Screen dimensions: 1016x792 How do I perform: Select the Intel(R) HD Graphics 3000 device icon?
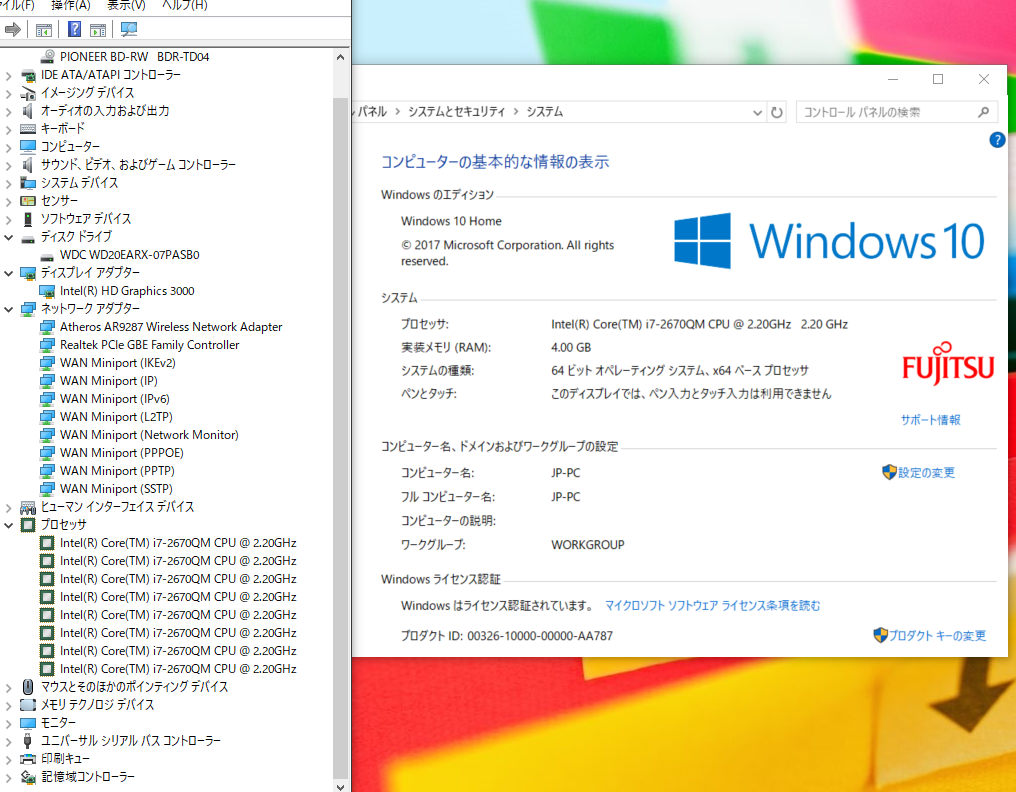click(x=47, y=291)
